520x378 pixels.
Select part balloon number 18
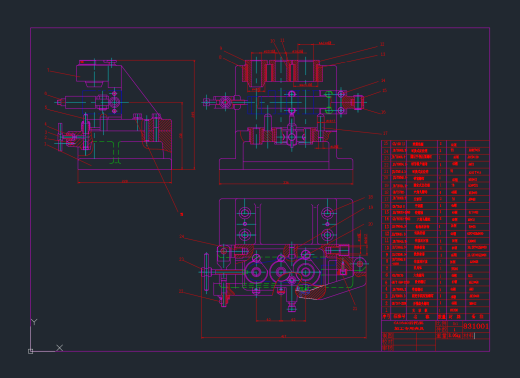tap(370, 197)
